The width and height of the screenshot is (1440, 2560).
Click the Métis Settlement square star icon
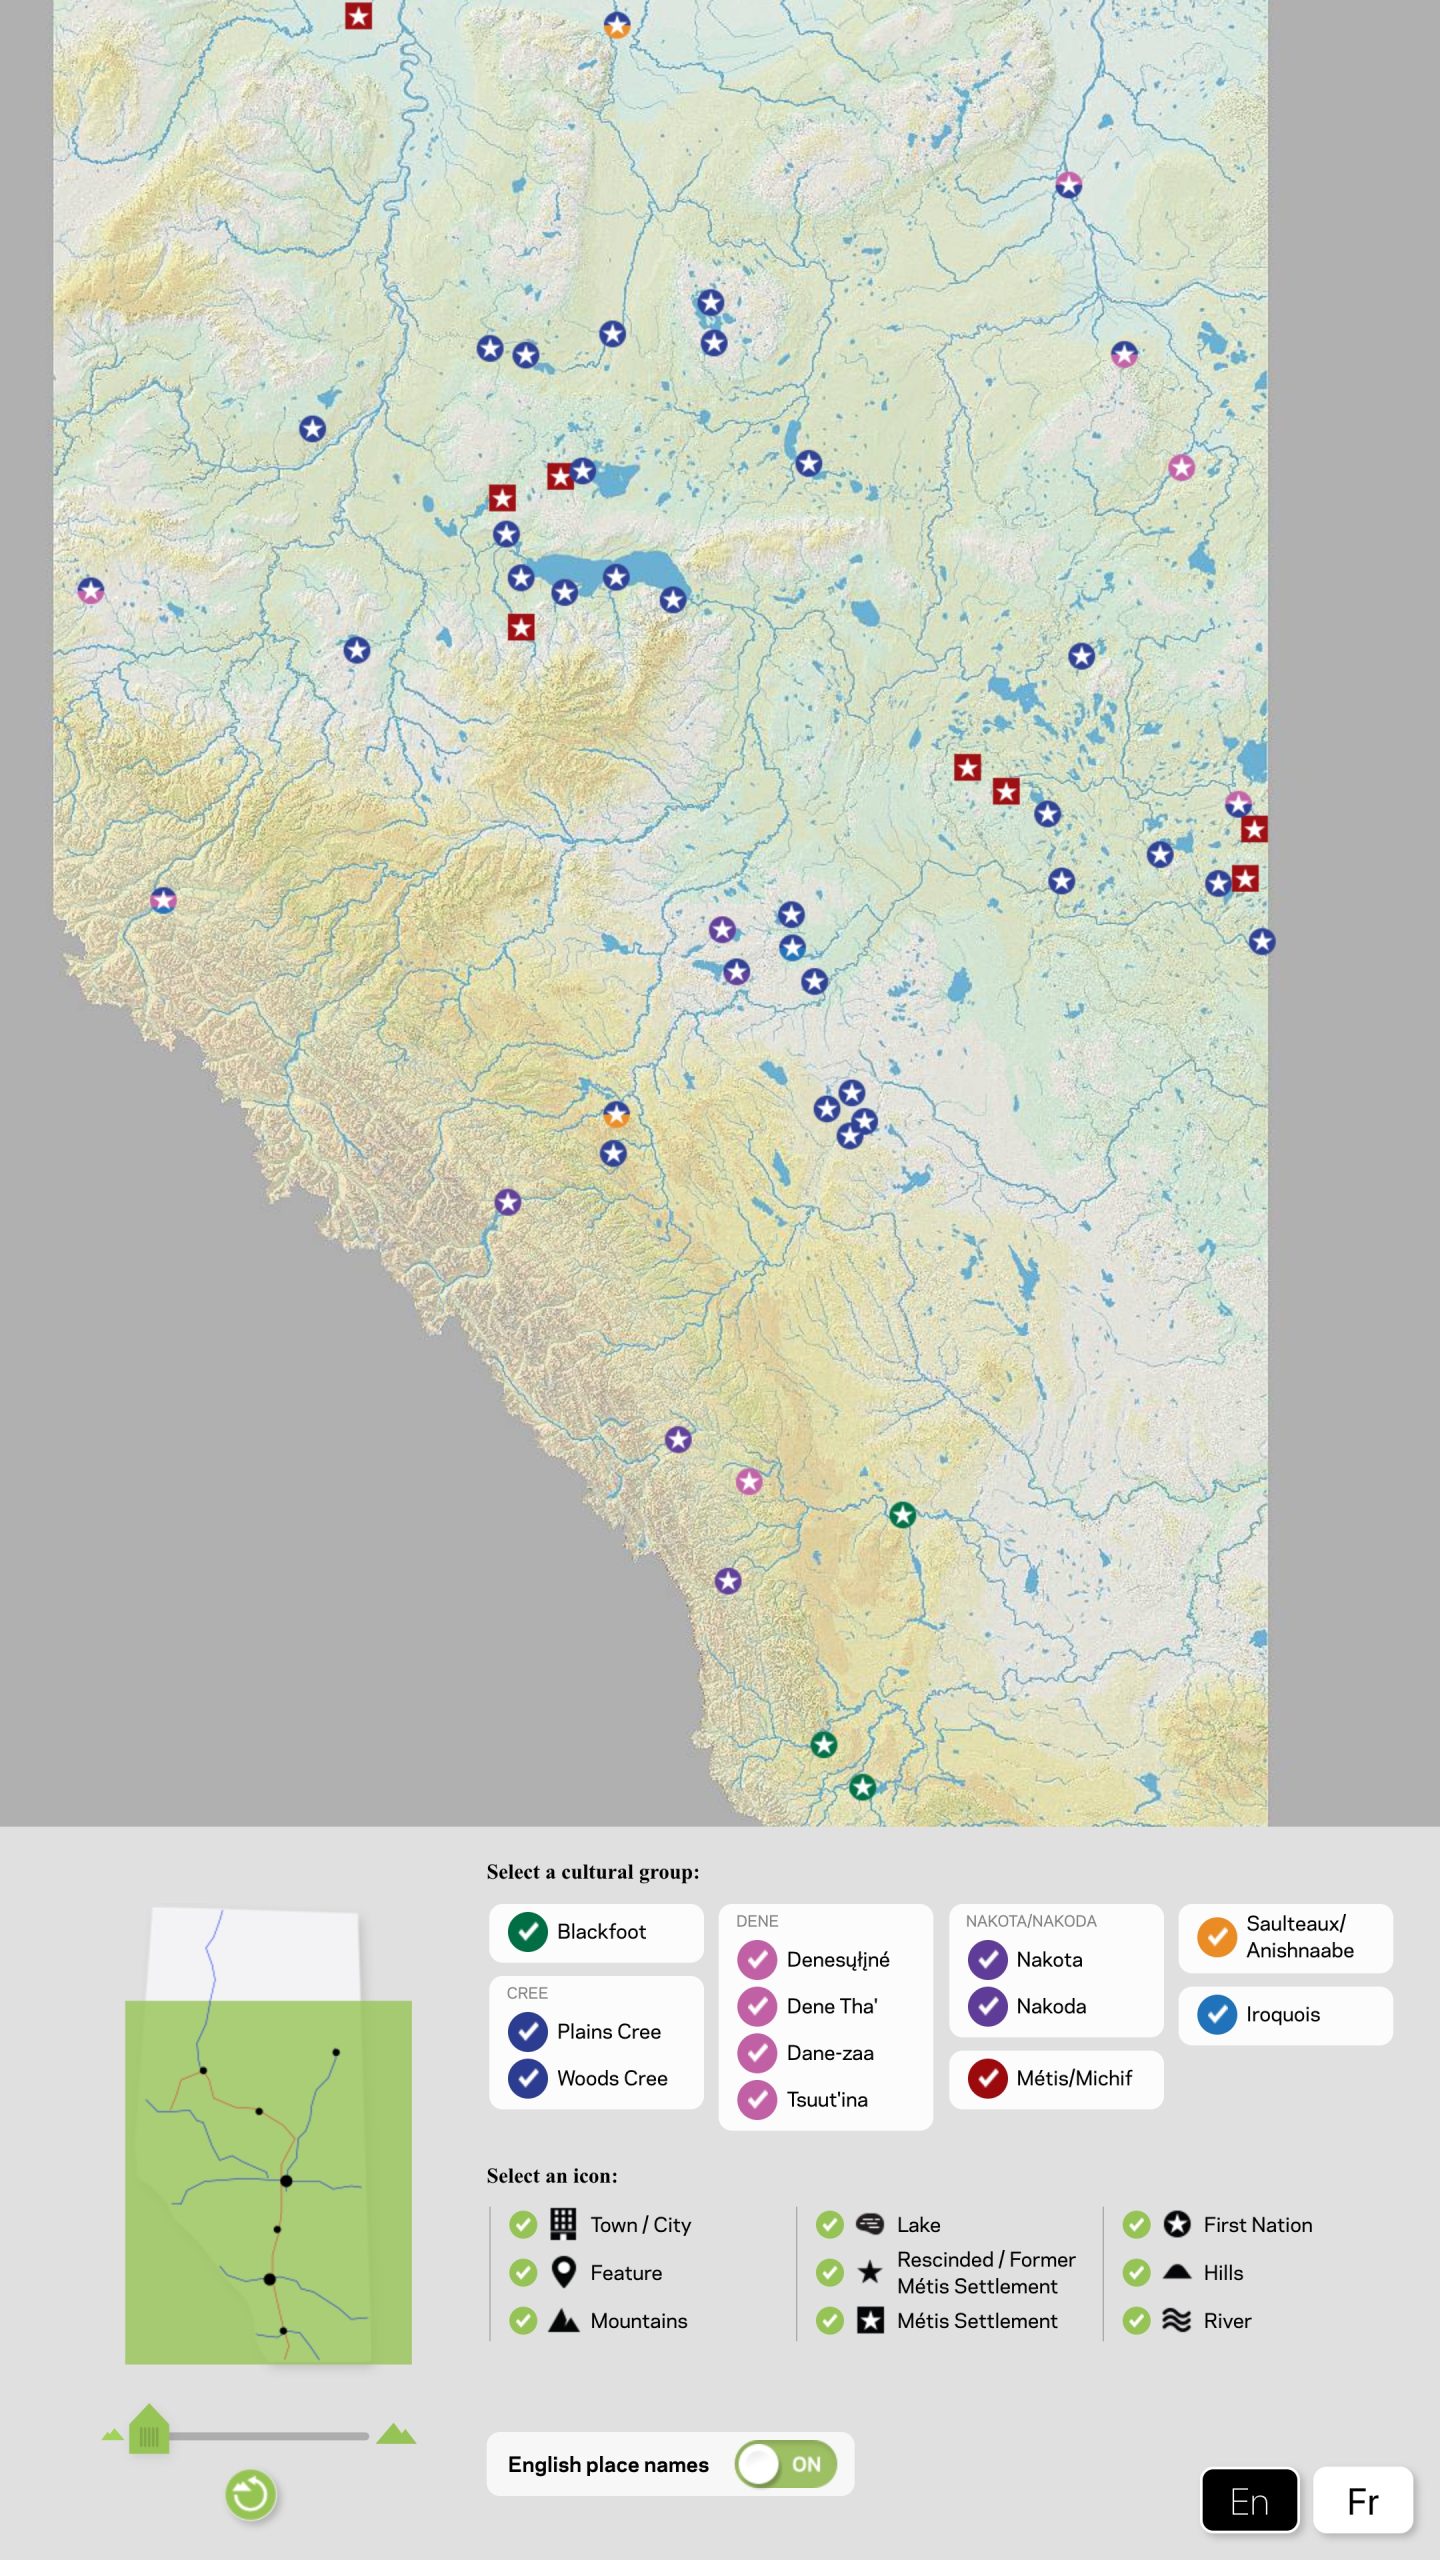click(870, 2320)
